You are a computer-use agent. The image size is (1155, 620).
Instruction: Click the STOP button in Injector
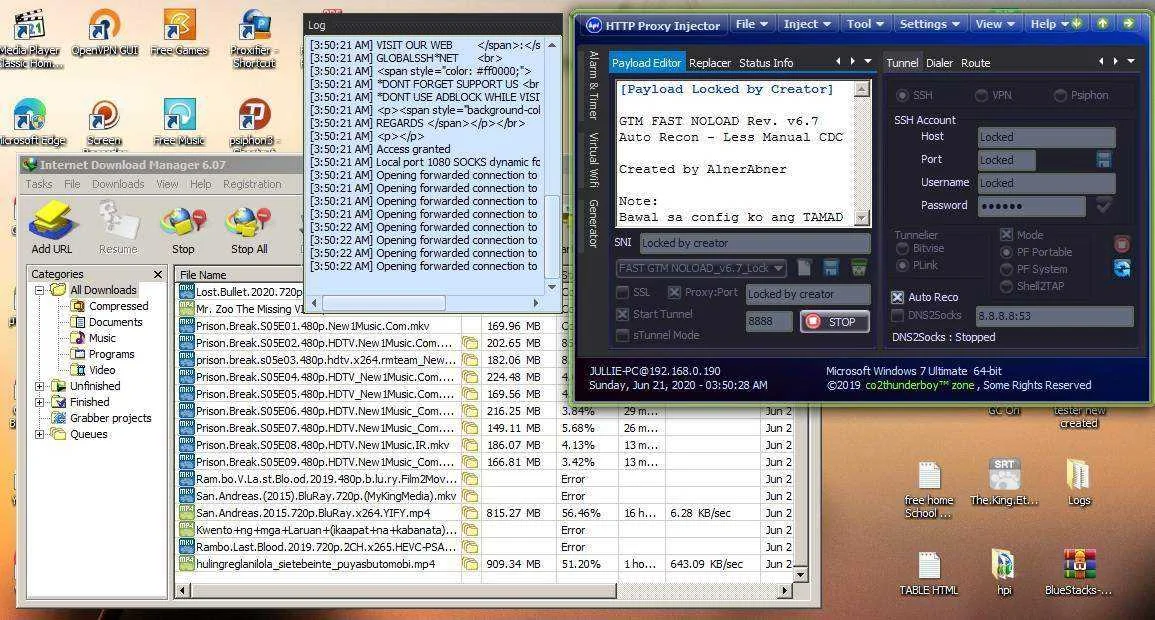[x=835, y=322]
